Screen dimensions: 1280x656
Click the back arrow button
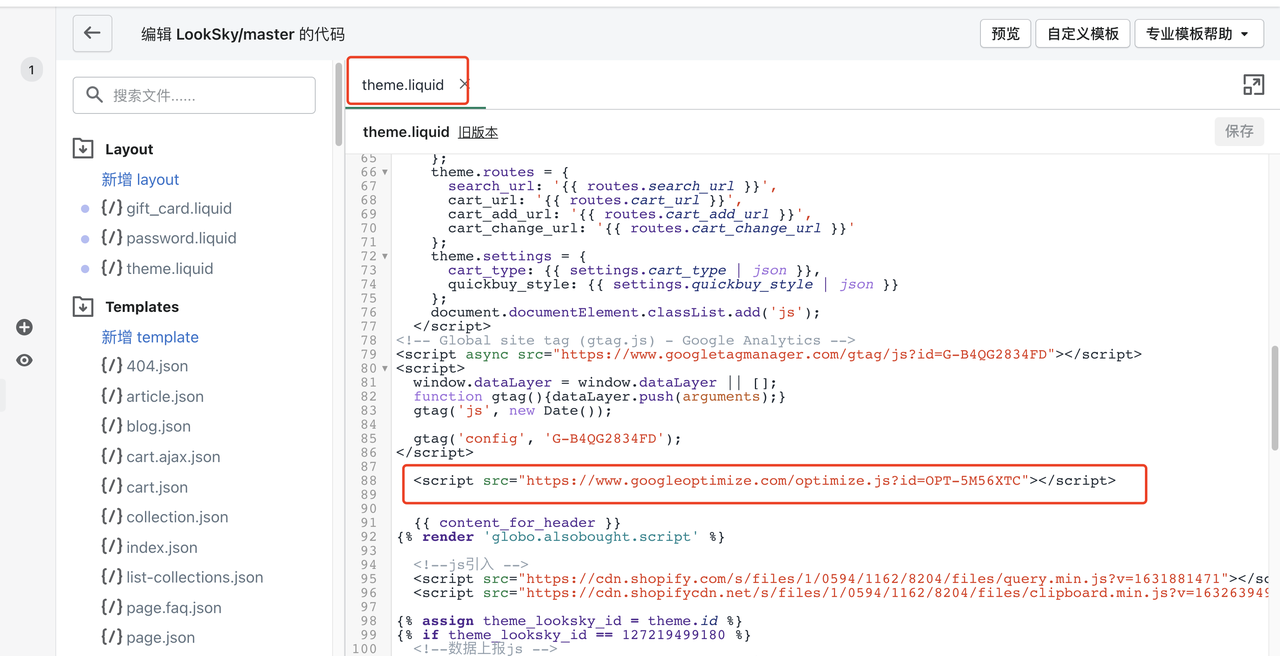(x=92, y=33)
